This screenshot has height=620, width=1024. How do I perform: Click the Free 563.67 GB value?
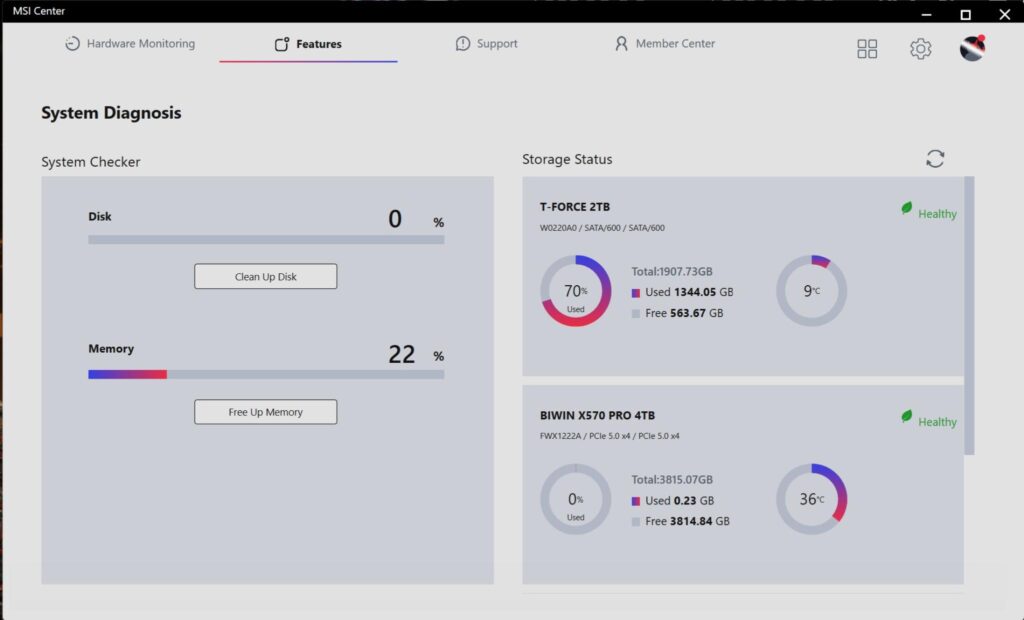[684, 313]
